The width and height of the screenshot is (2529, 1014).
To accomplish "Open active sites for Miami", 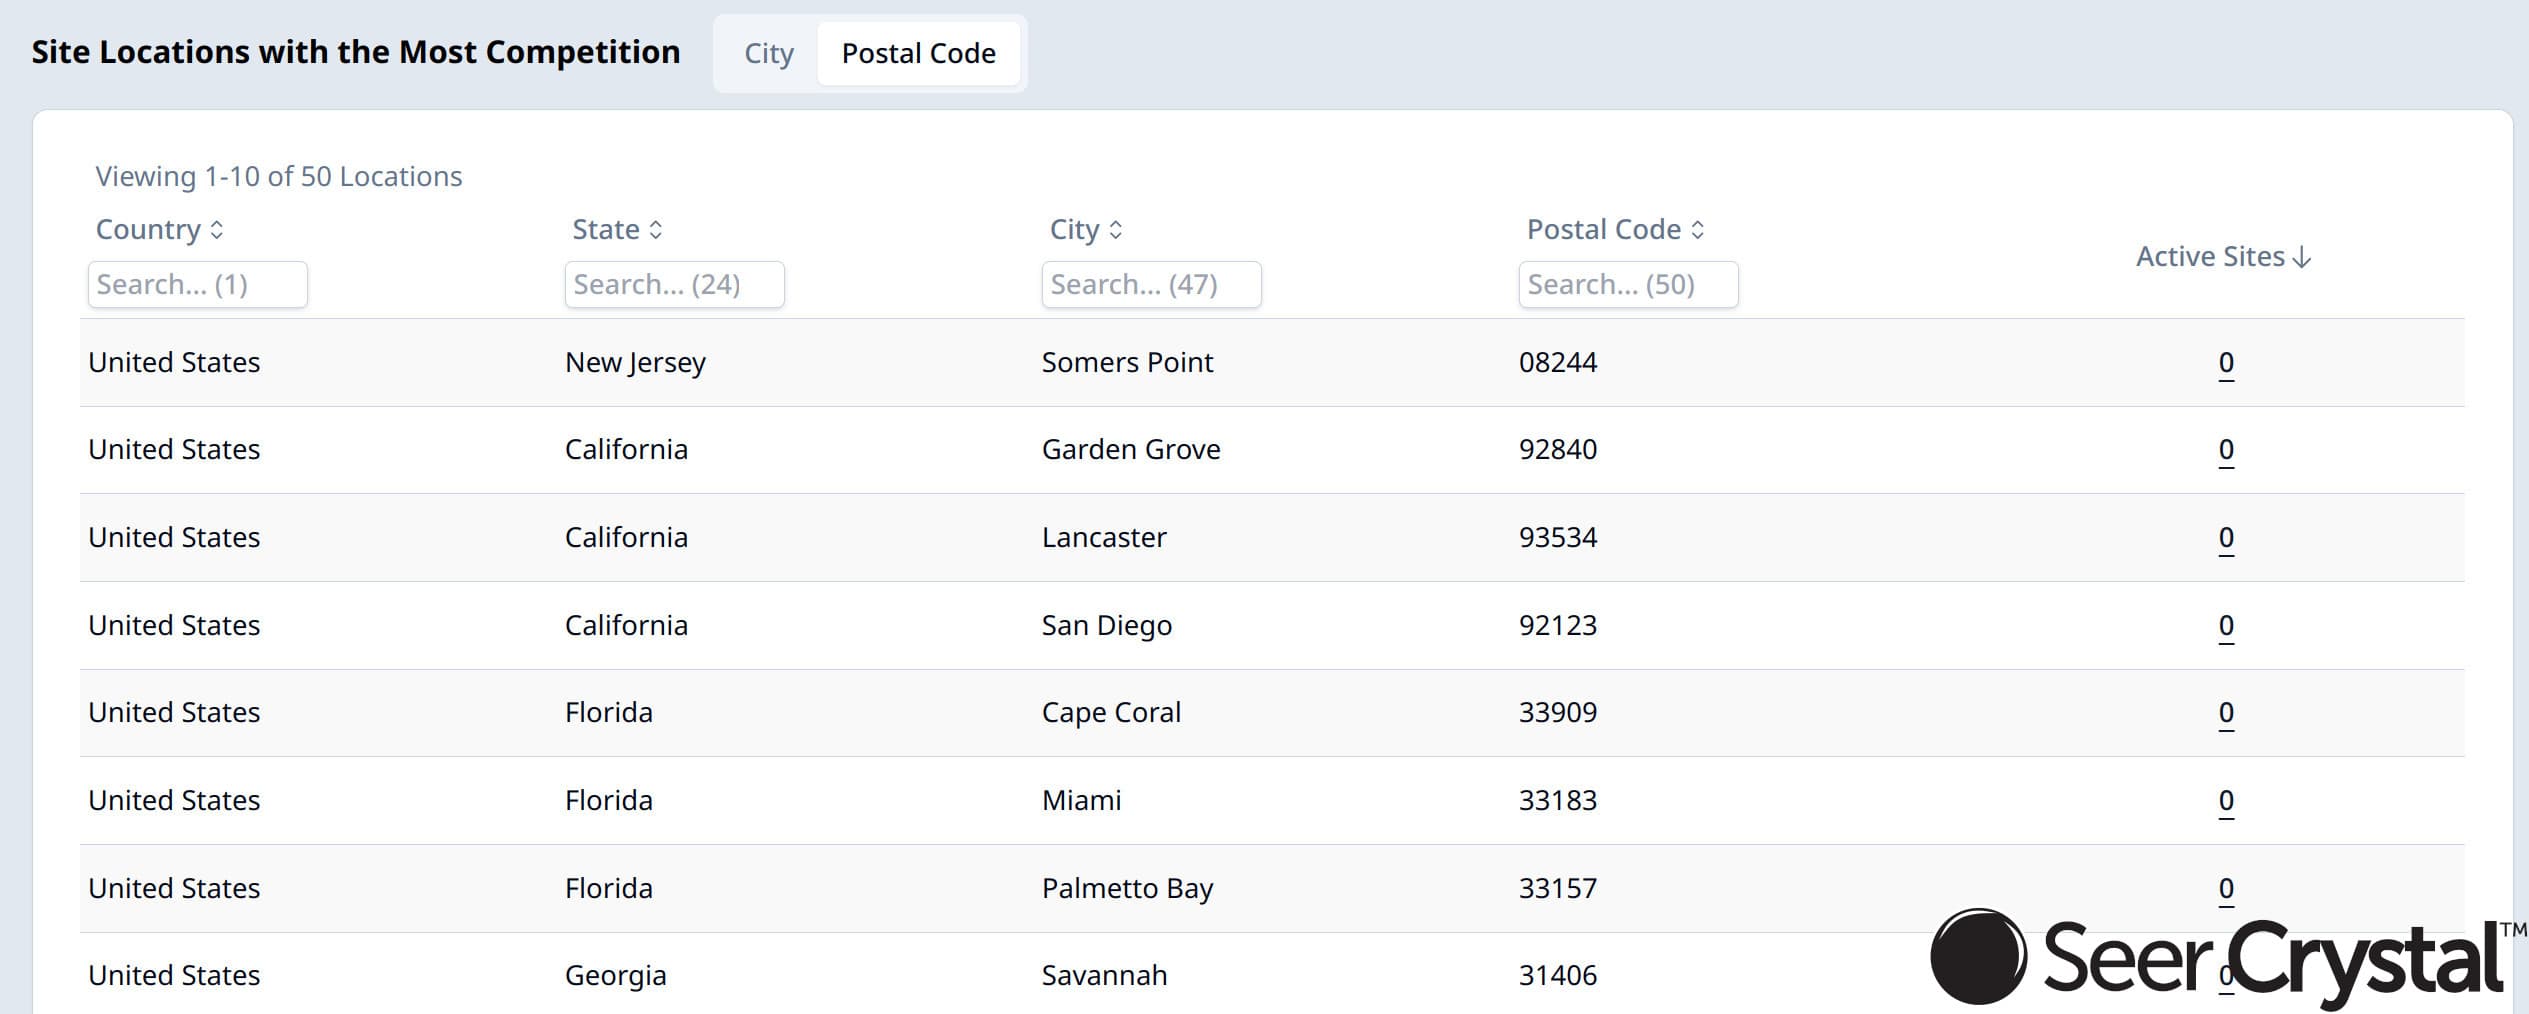I will 2224,800.
